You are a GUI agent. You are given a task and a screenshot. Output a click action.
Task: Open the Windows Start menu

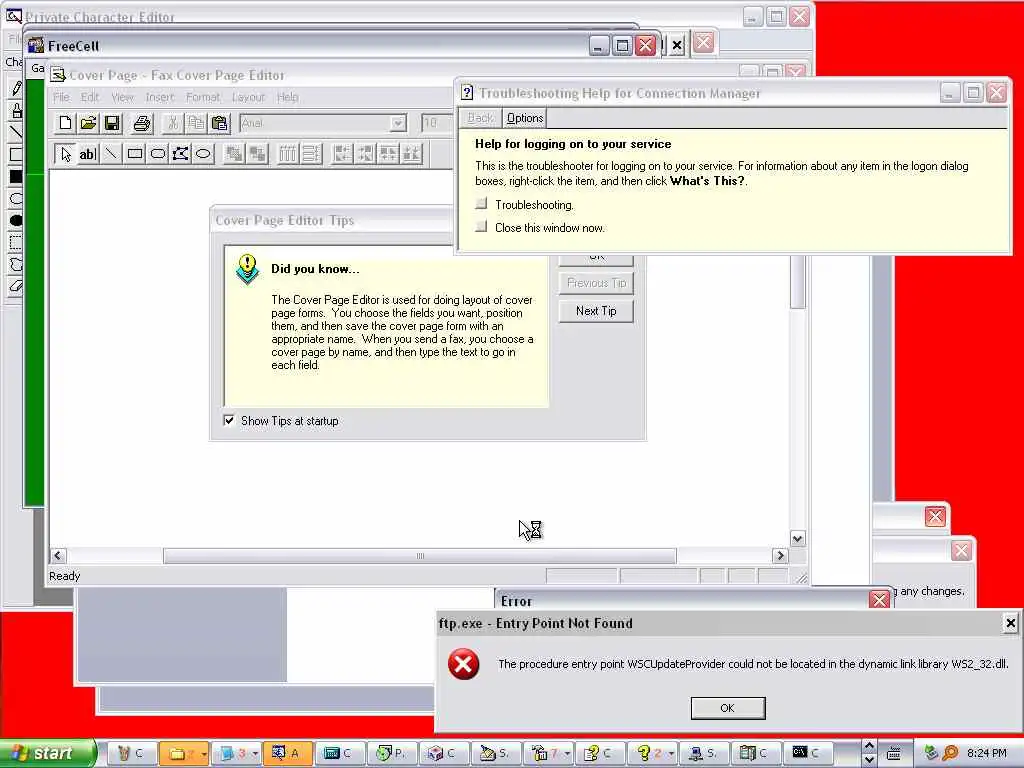pyautogui.click(x=47, y=753)
